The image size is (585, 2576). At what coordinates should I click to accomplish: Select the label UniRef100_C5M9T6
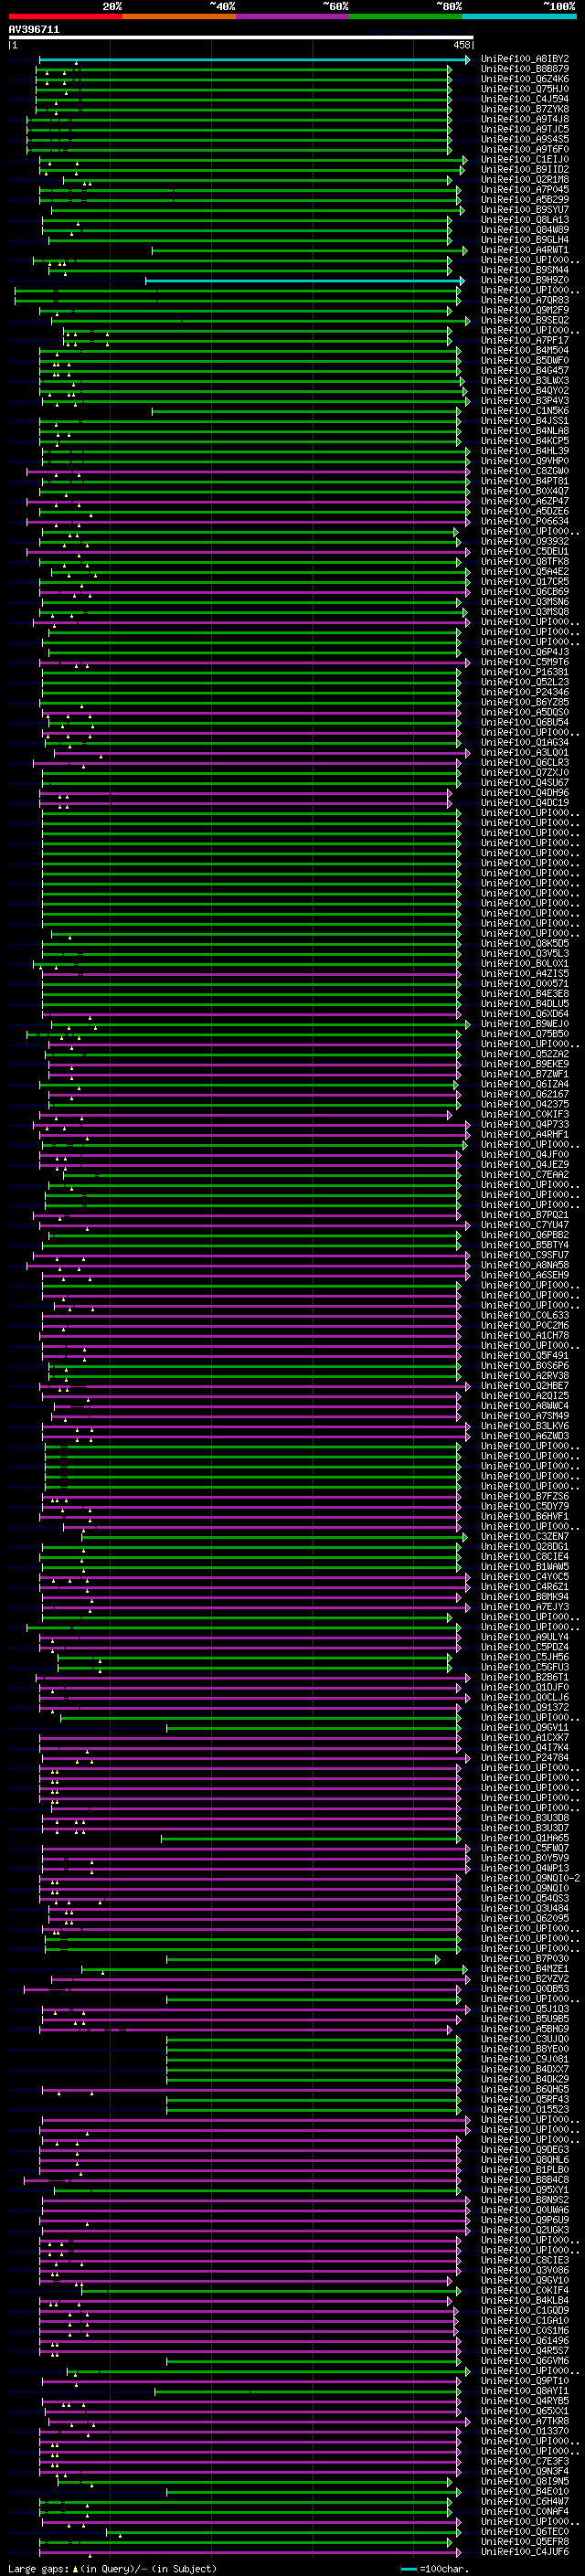point(525,662)
